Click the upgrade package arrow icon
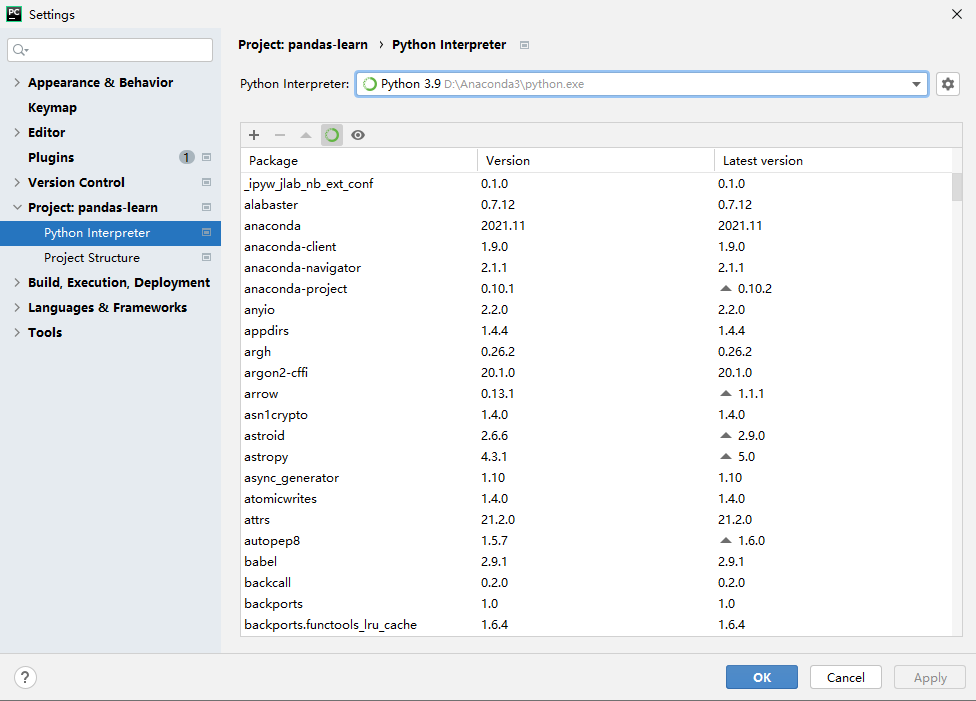 306,135
